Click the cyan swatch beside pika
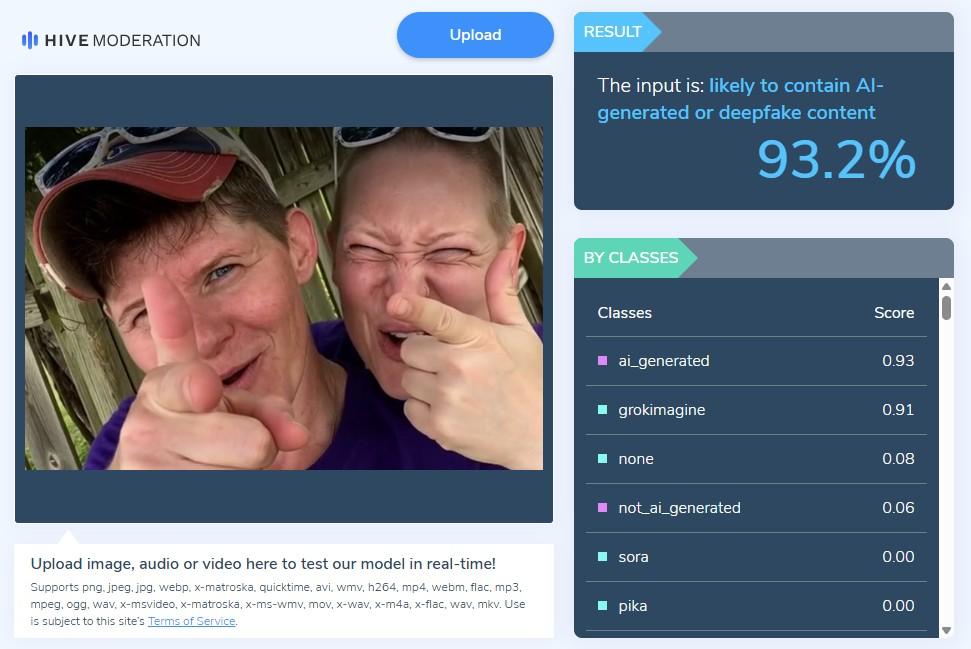Screen dimensions: 971x649 tap(602, 605)
